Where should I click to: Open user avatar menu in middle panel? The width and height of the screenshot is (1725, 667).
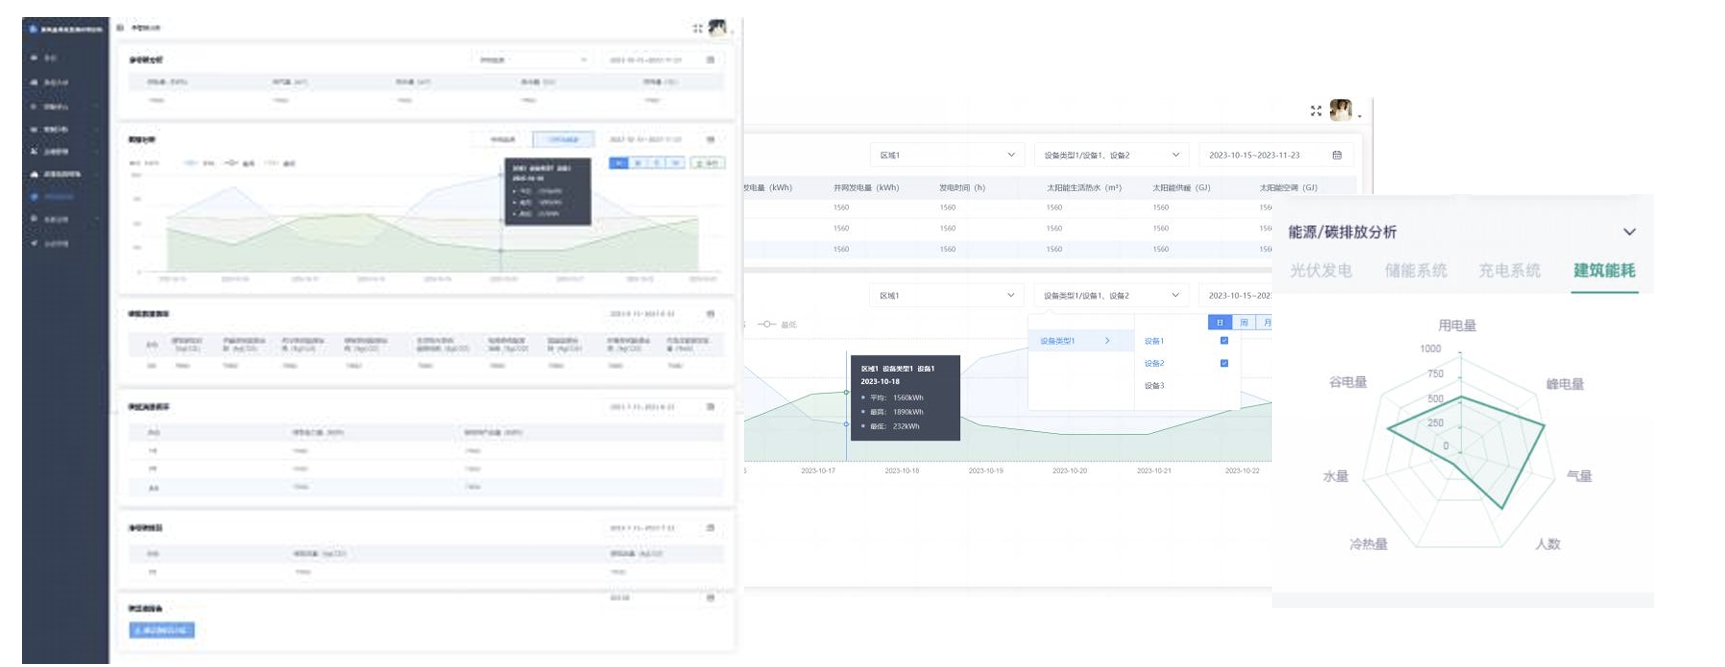tap(1341, 110)
